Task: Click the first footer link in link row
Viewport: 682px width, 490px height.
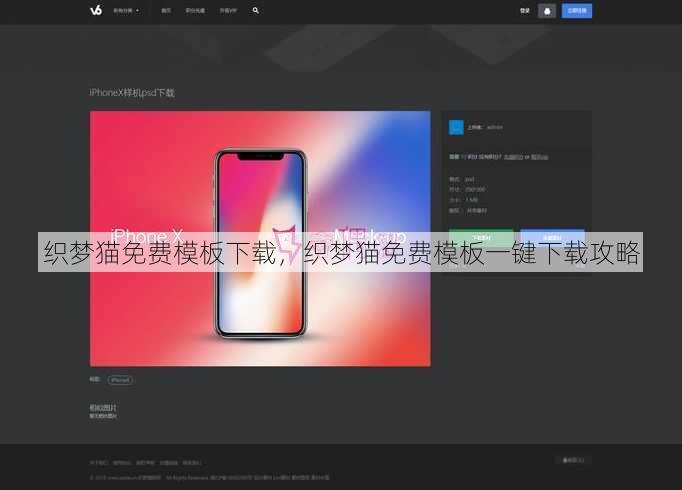Action: tap(99, 463)
